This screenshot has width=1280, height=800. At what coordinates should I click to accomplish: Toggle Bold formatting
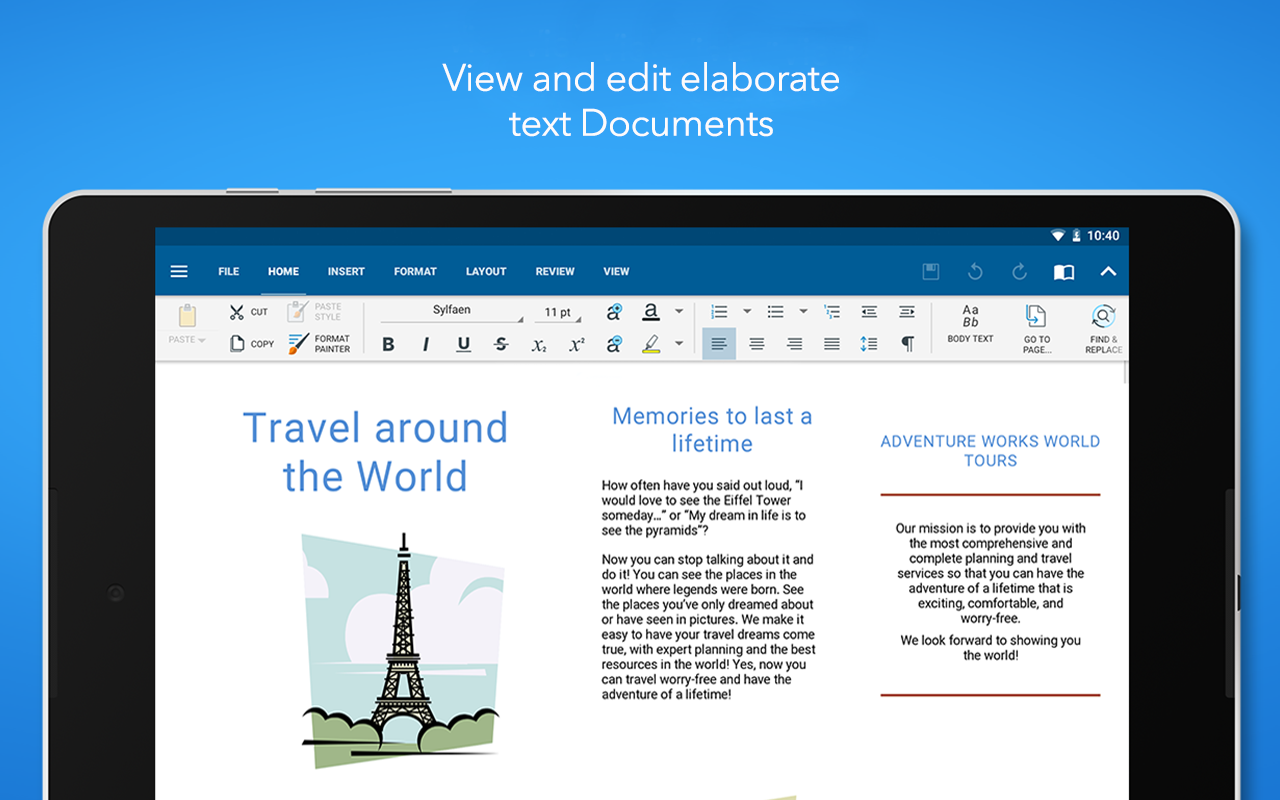pos(388,344)
